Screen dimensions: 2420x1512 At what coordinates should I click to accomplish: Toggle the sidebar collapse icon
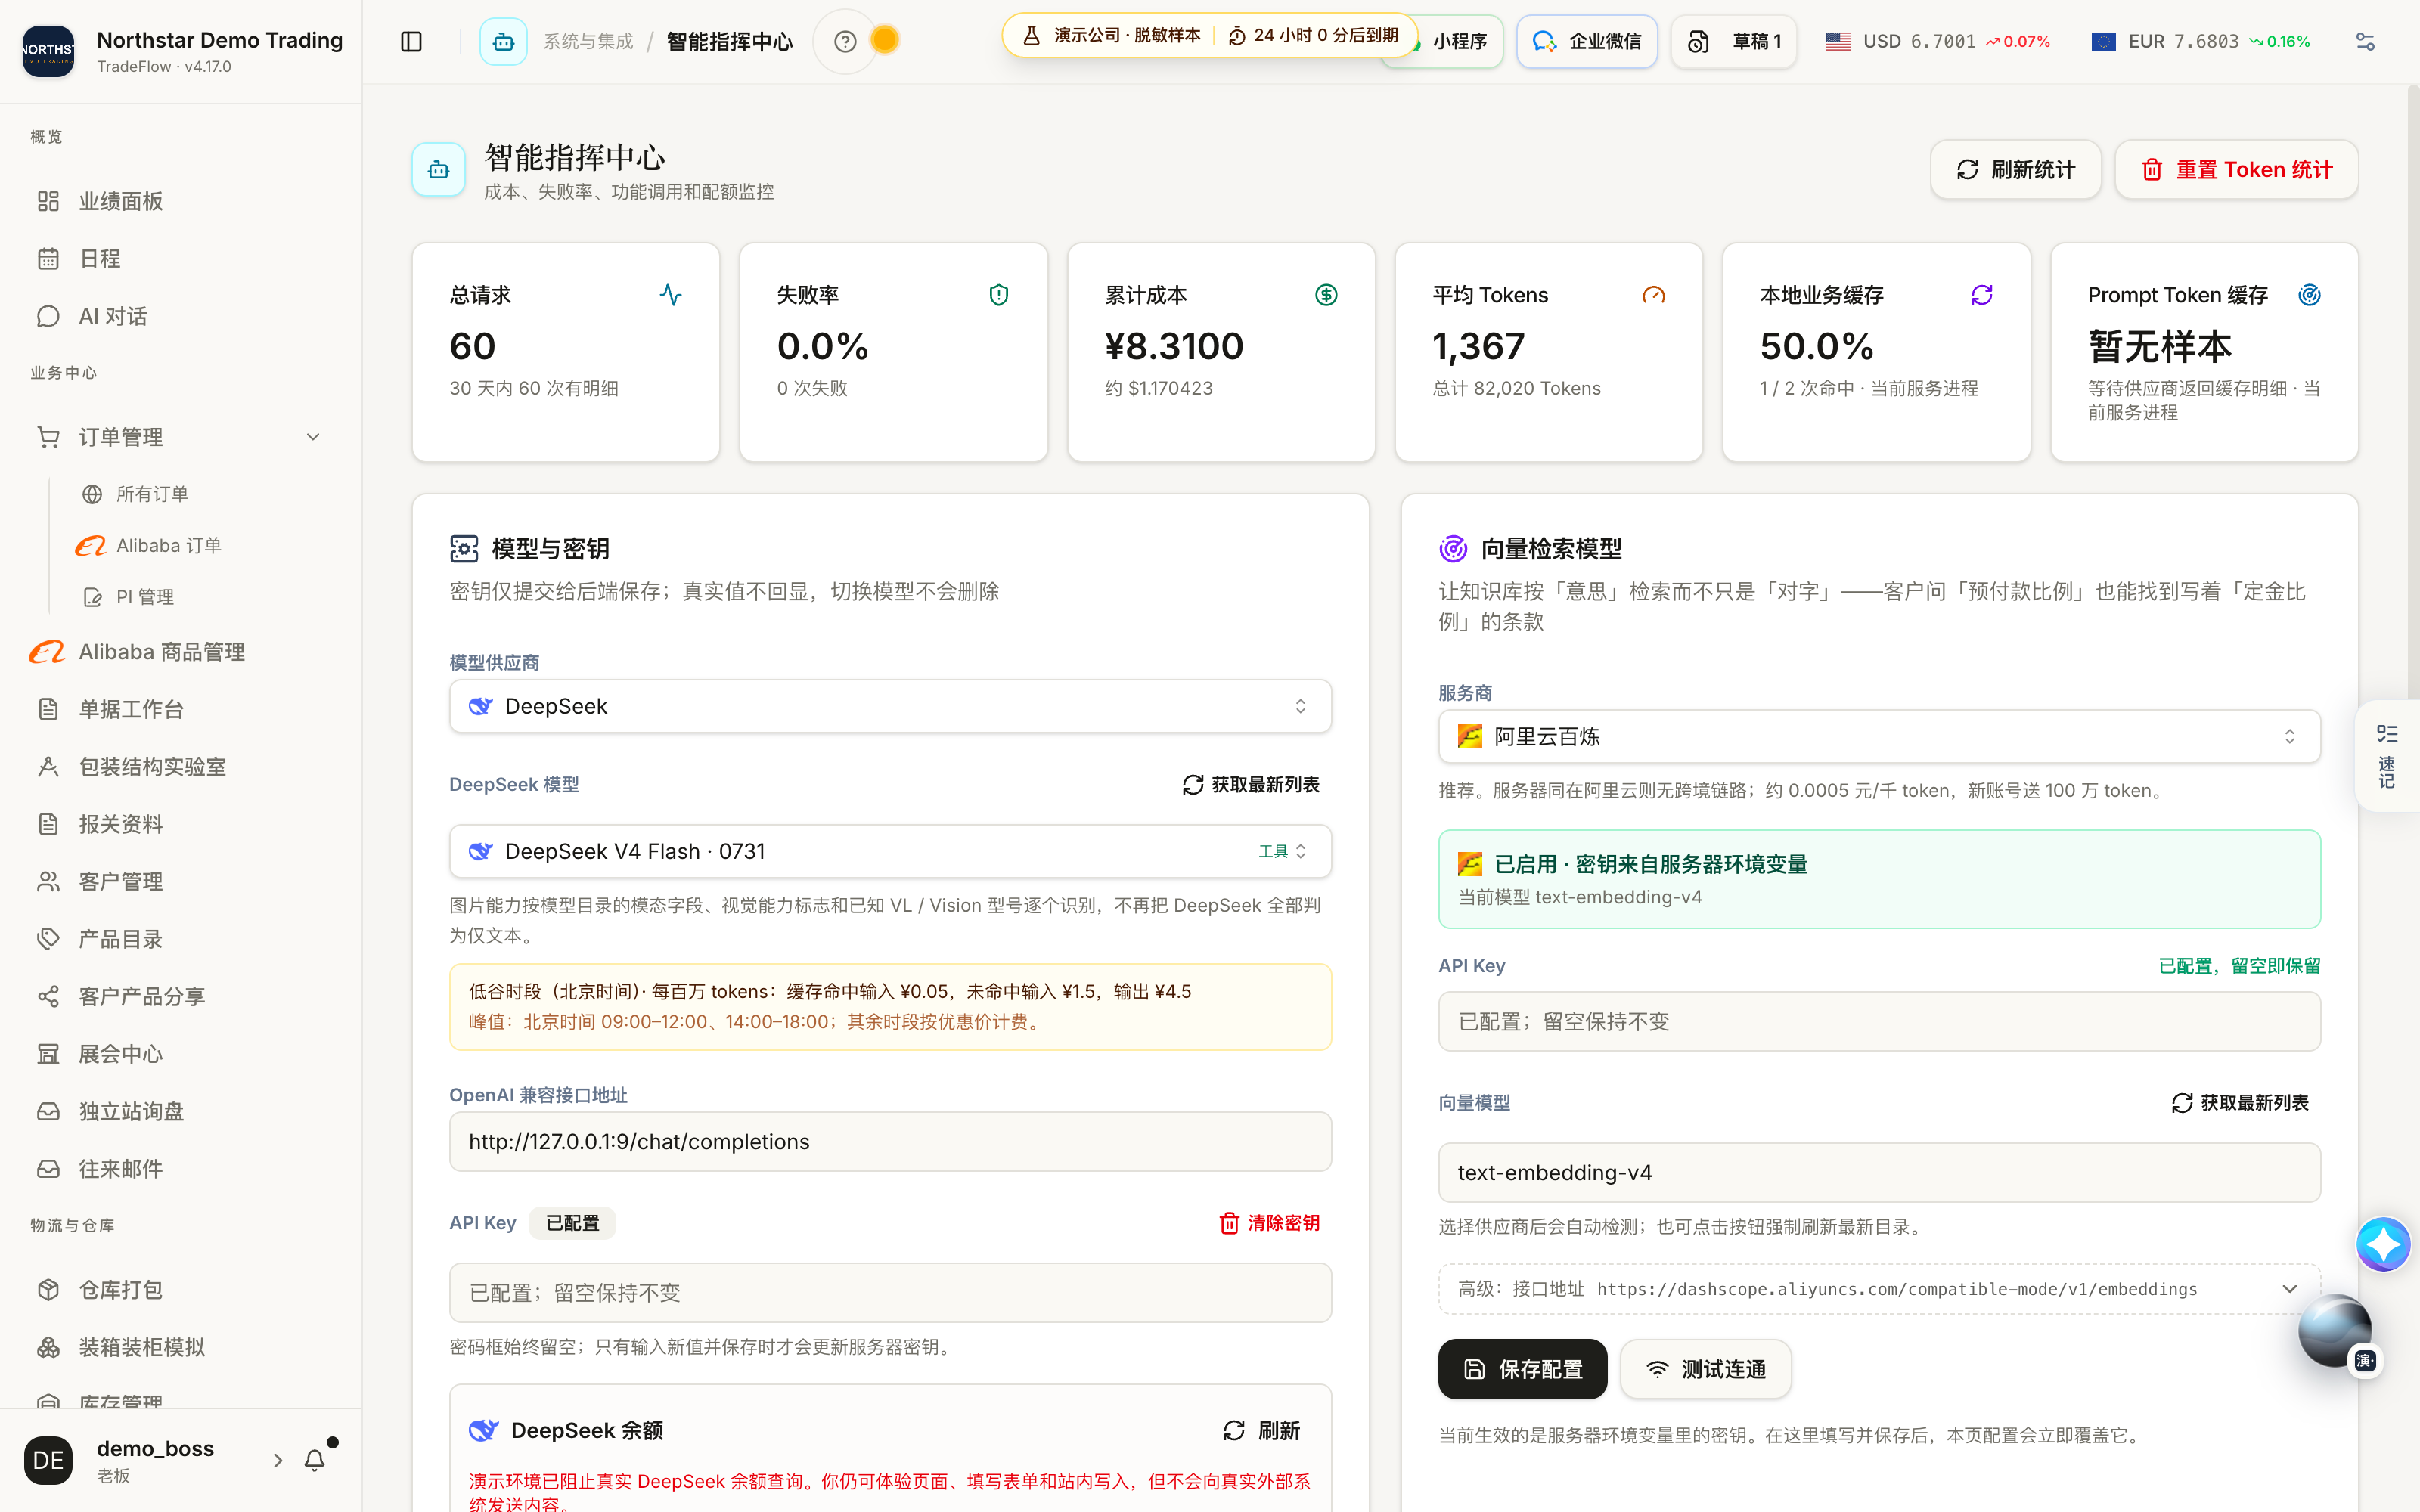pos(411,41)
